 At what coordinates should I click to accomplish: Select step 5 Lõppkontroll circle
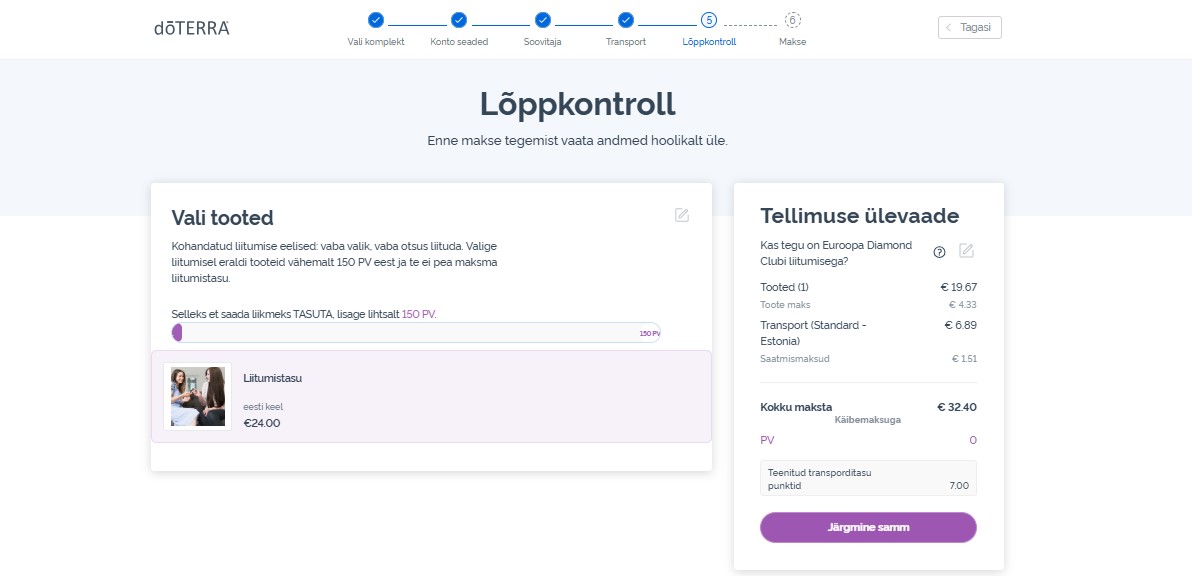(x=709, y=21)
